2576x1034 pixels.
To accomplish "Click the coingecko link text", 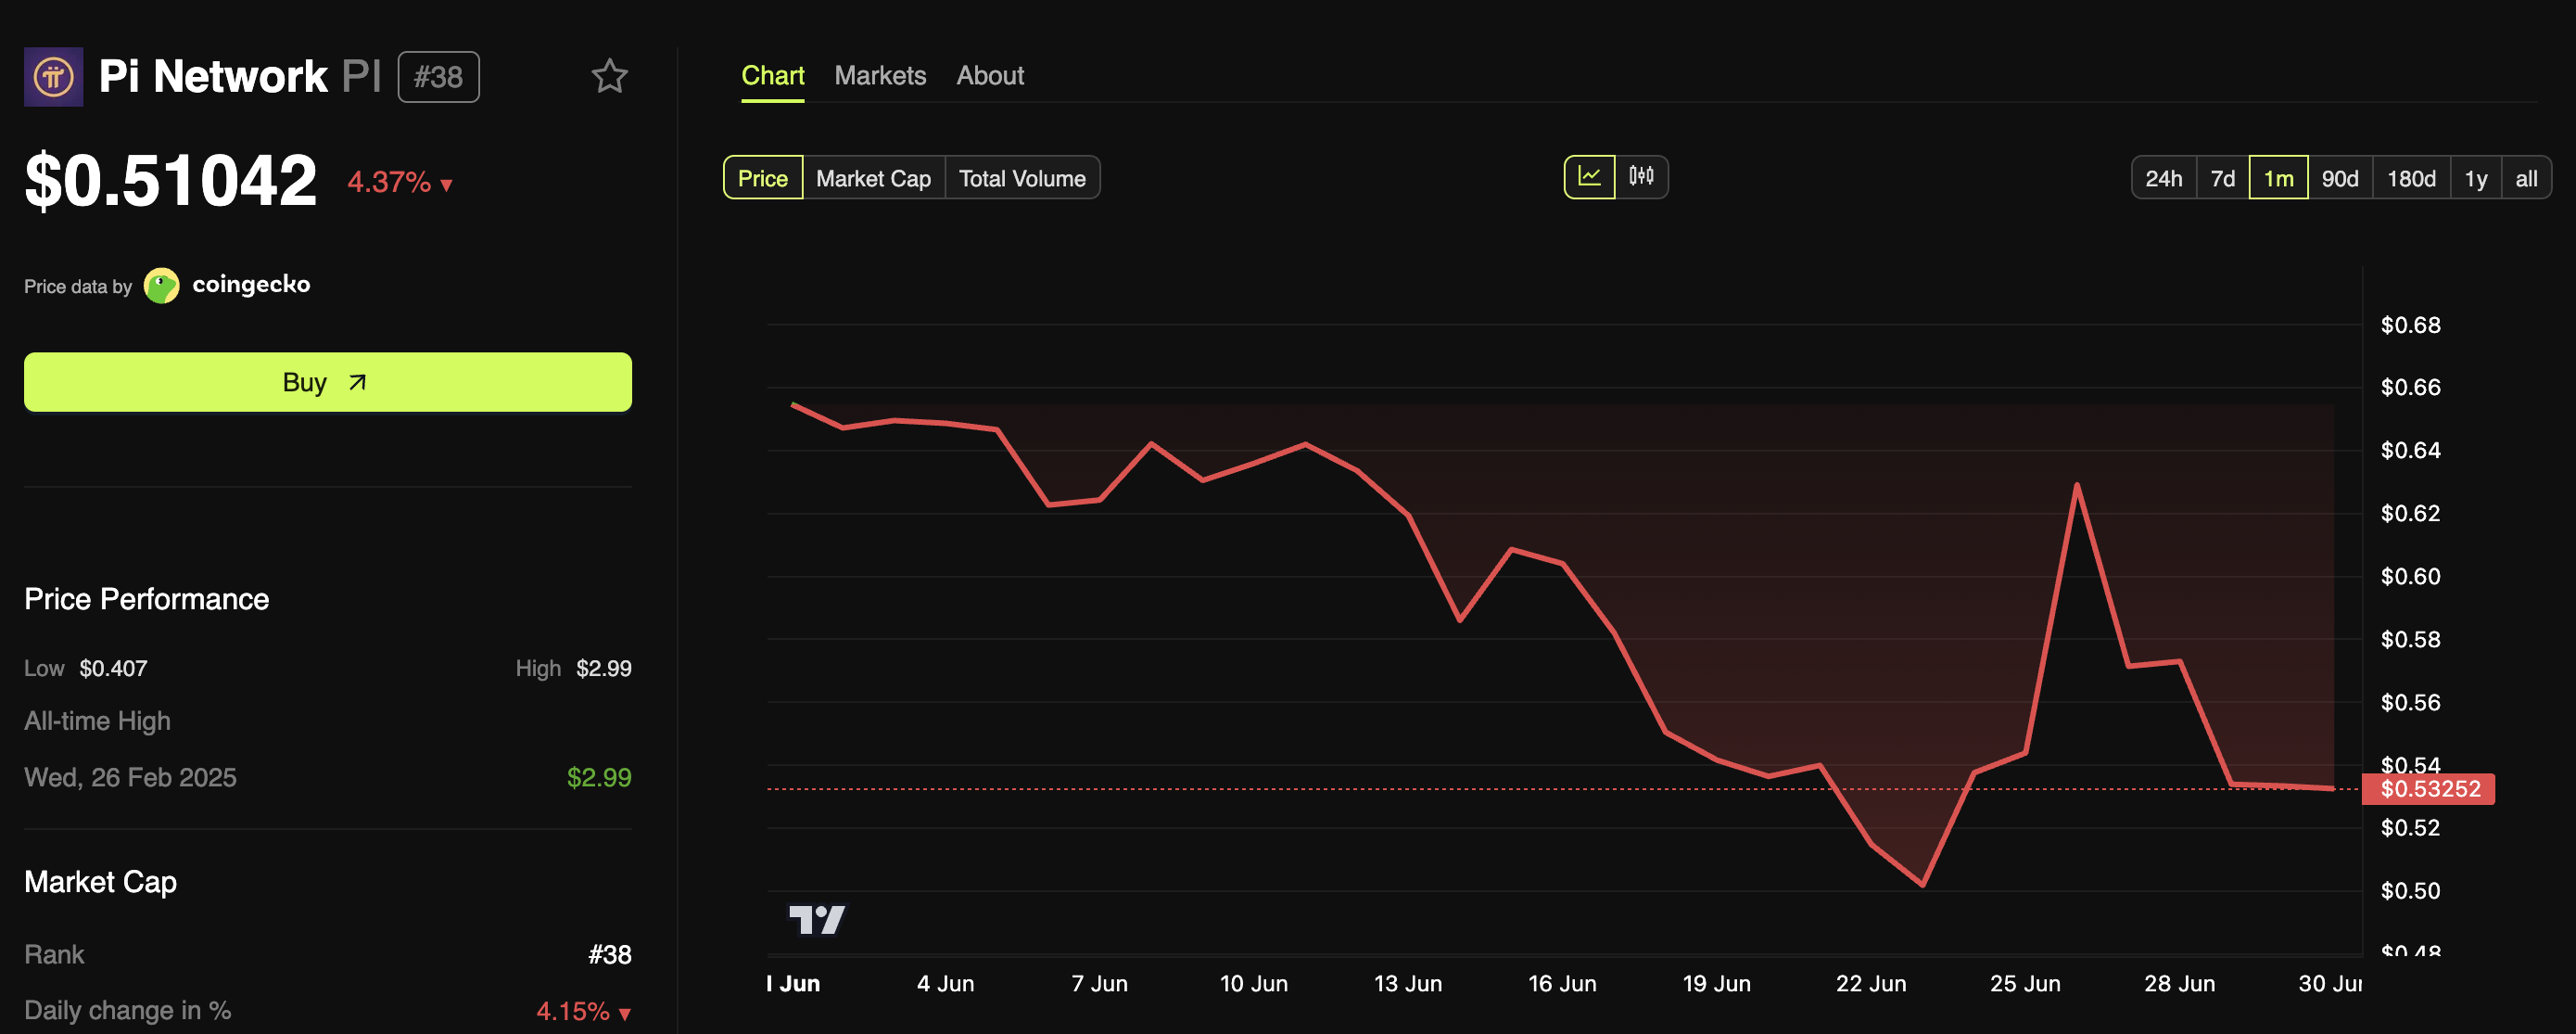I will [251, 284].
